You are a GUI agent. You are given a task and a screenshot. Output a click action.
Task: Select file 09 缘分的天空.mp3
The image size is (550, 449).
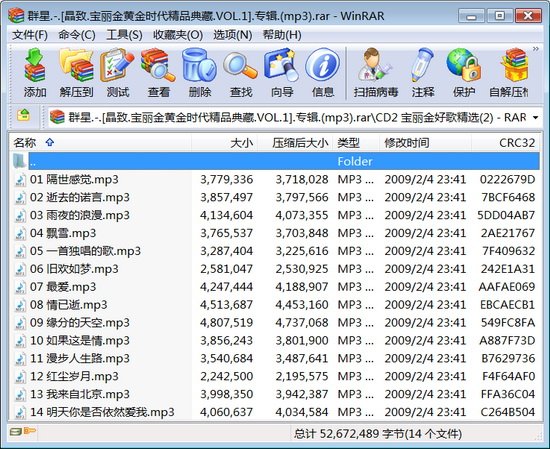point(275,323)
